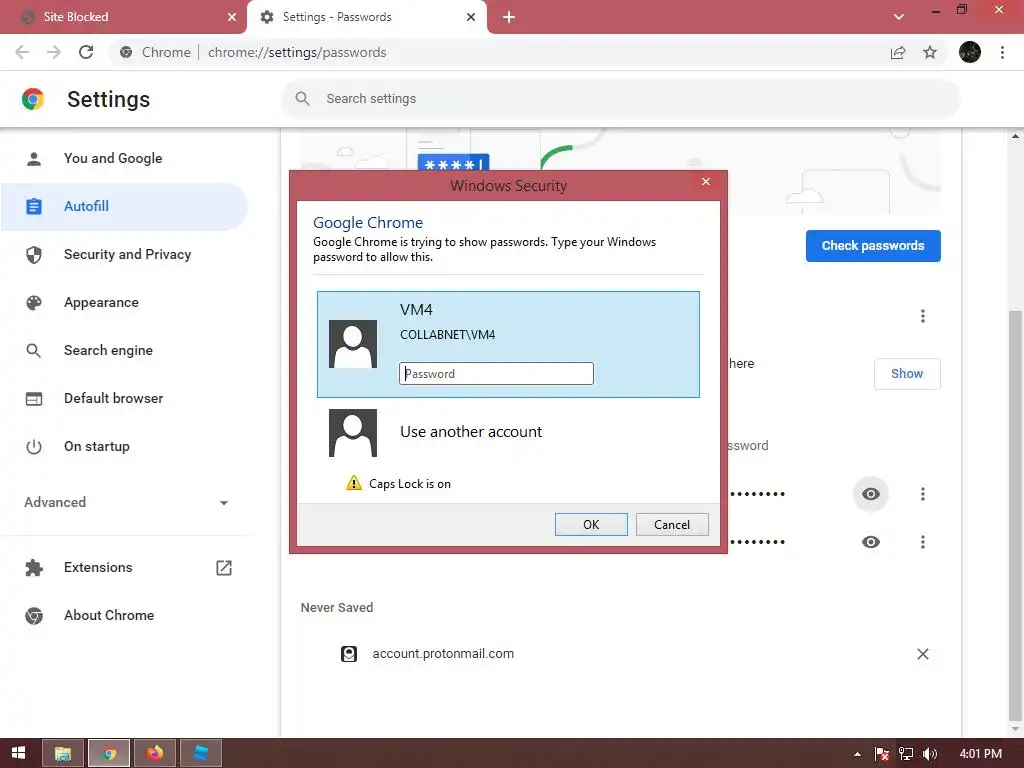Reload the page with the refresh icon
1024x768 pixels.
click(86, 52)
